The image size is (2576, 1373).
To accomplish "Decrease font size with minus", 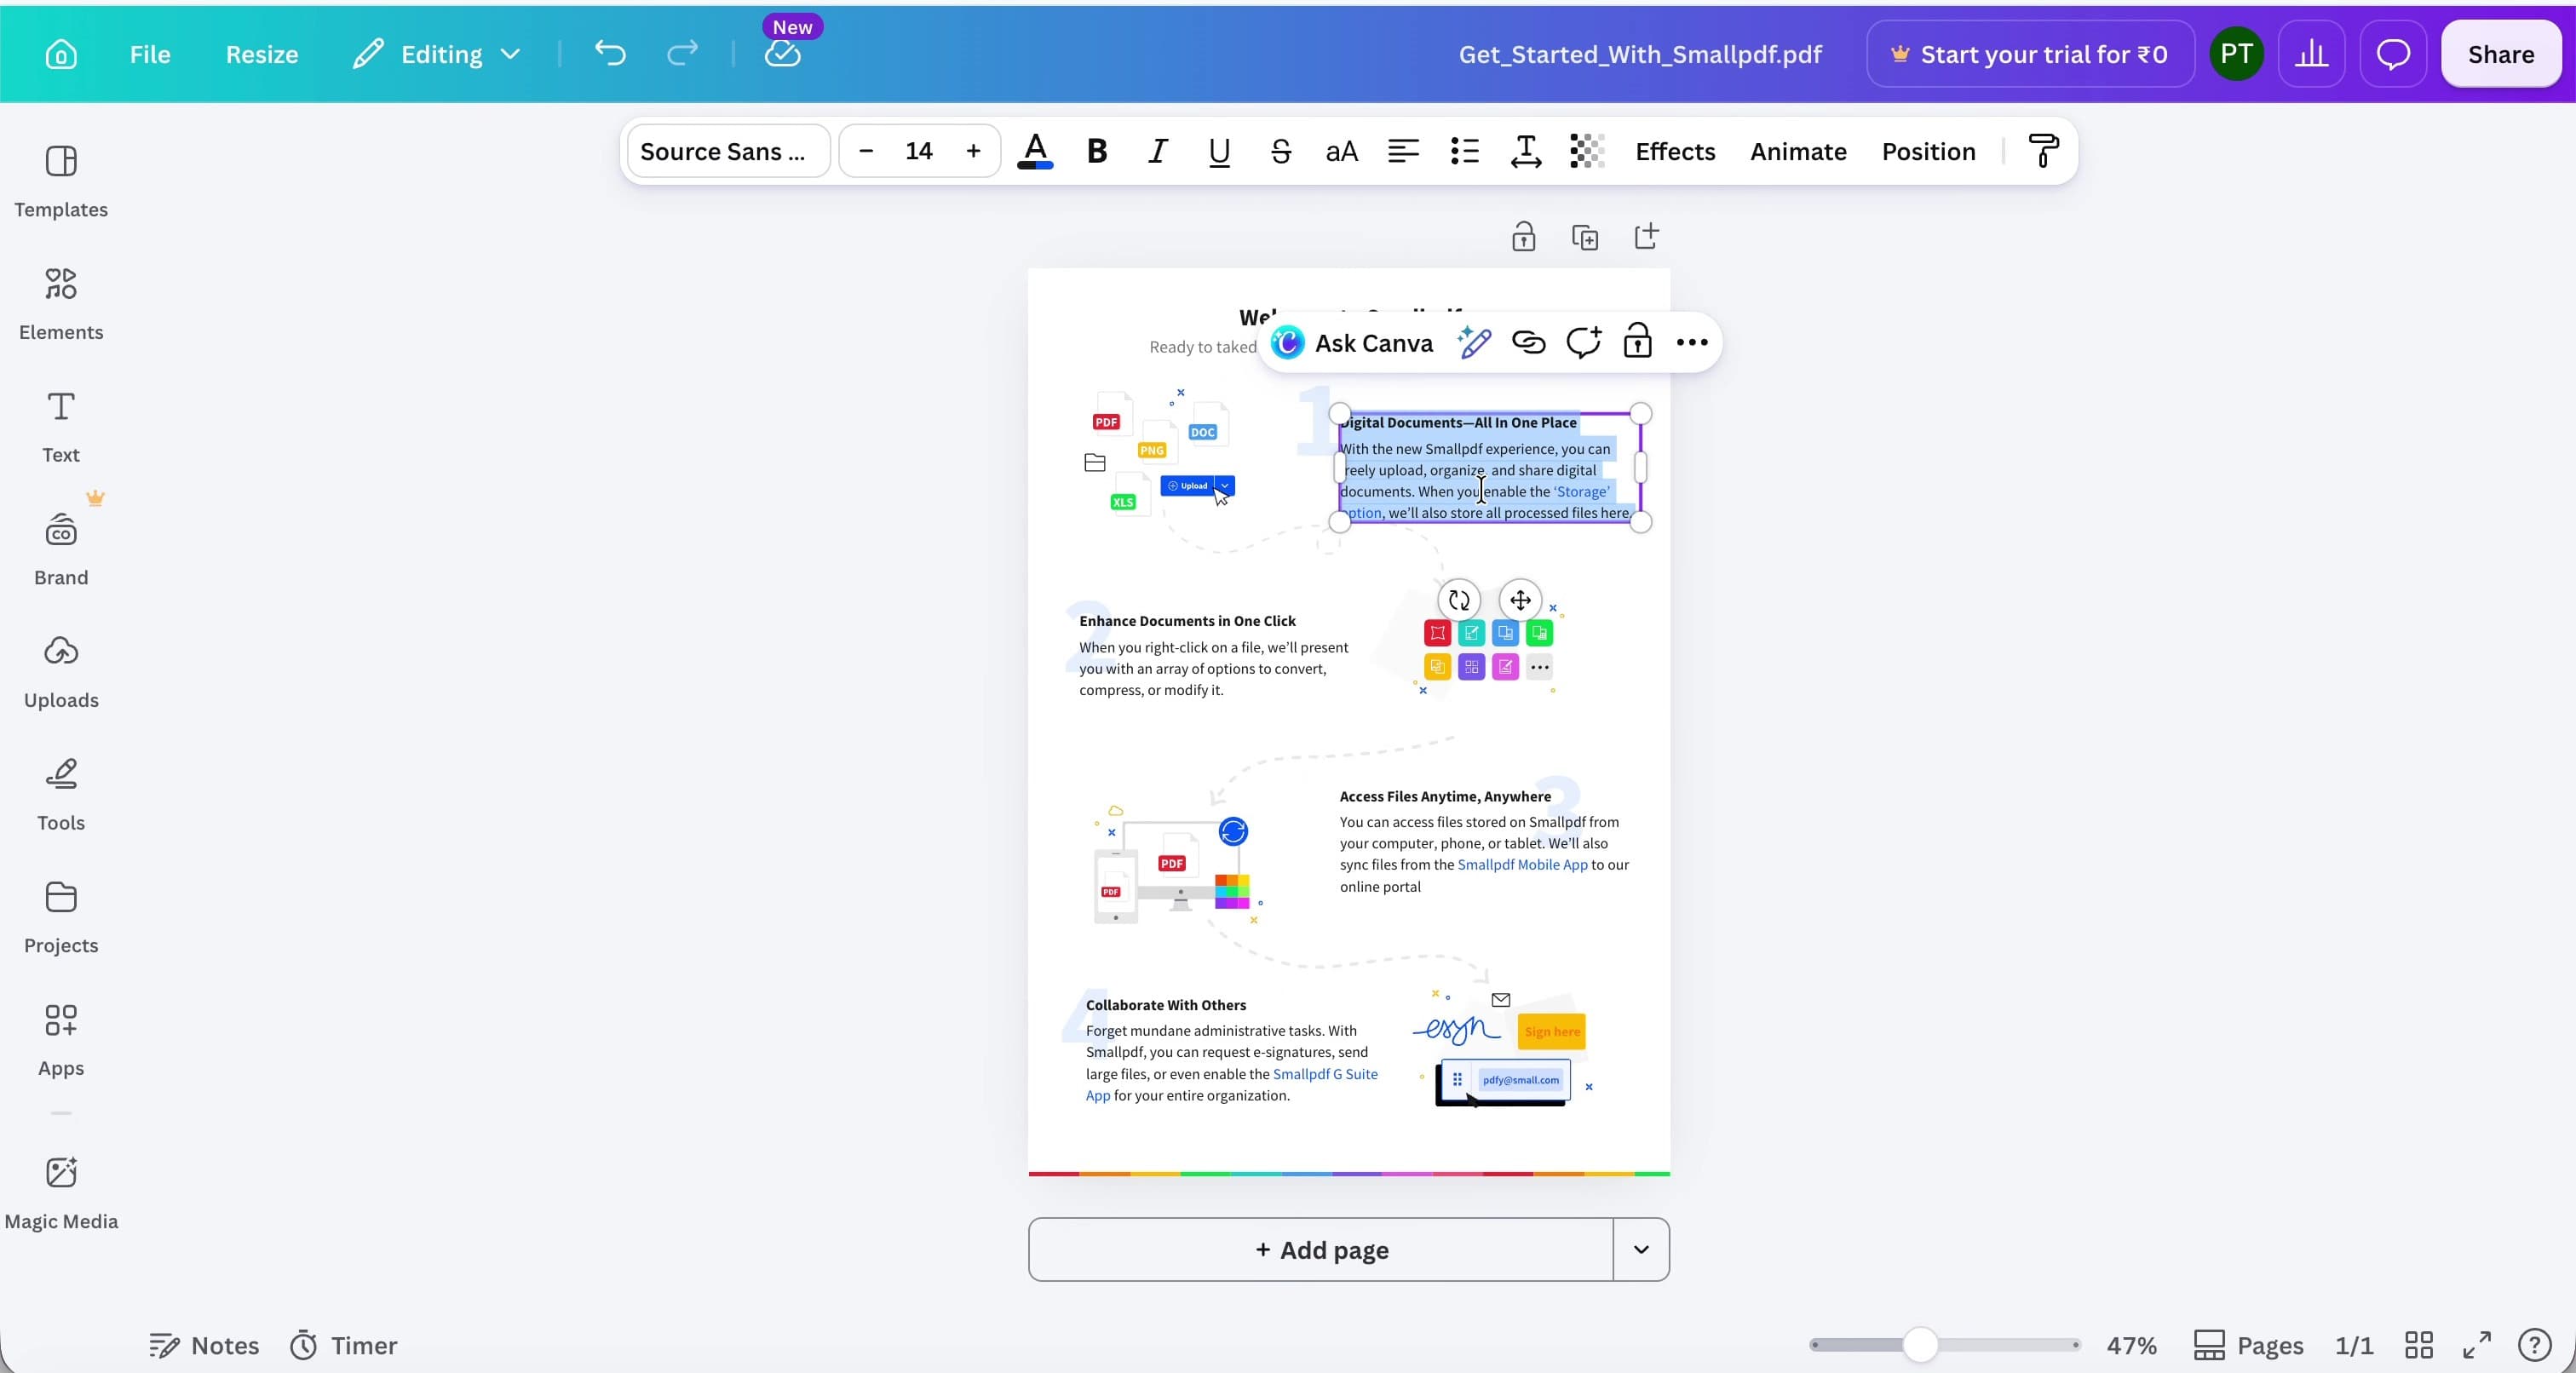I will pyautogui.click(x=866, y=151).
